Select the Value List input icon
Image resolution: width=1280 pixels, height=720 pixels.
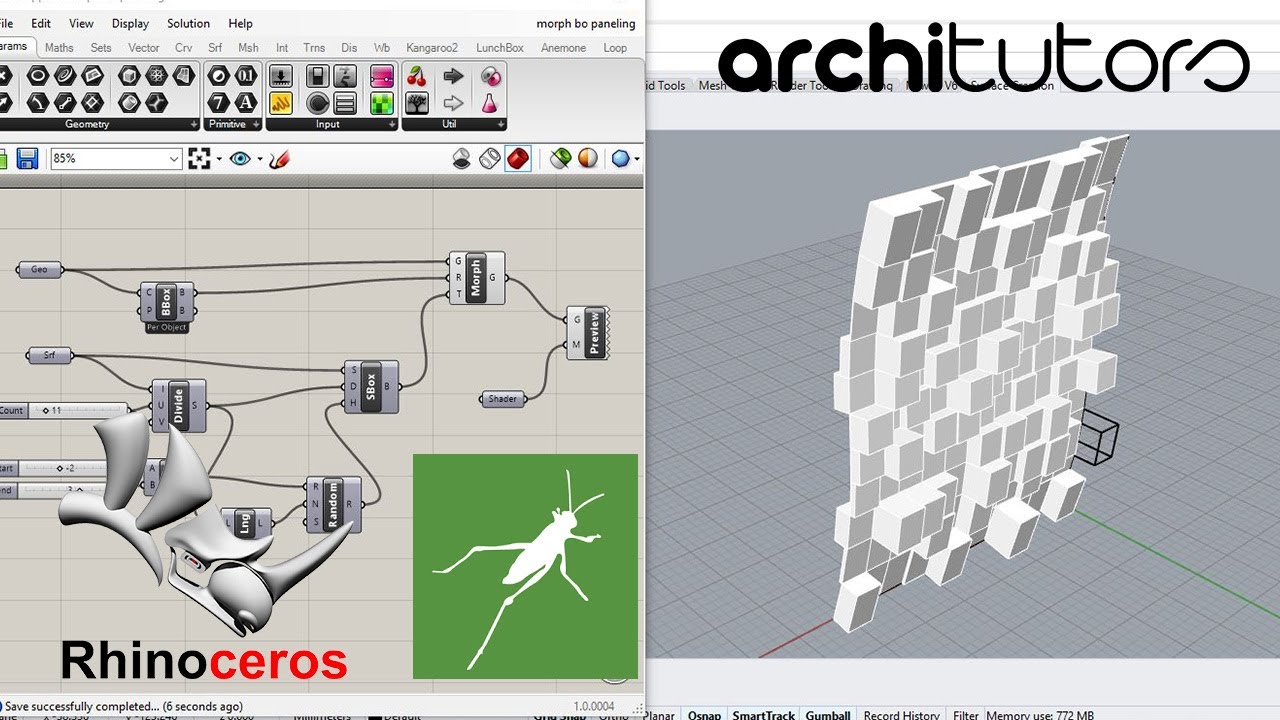[x=345, y=103]
